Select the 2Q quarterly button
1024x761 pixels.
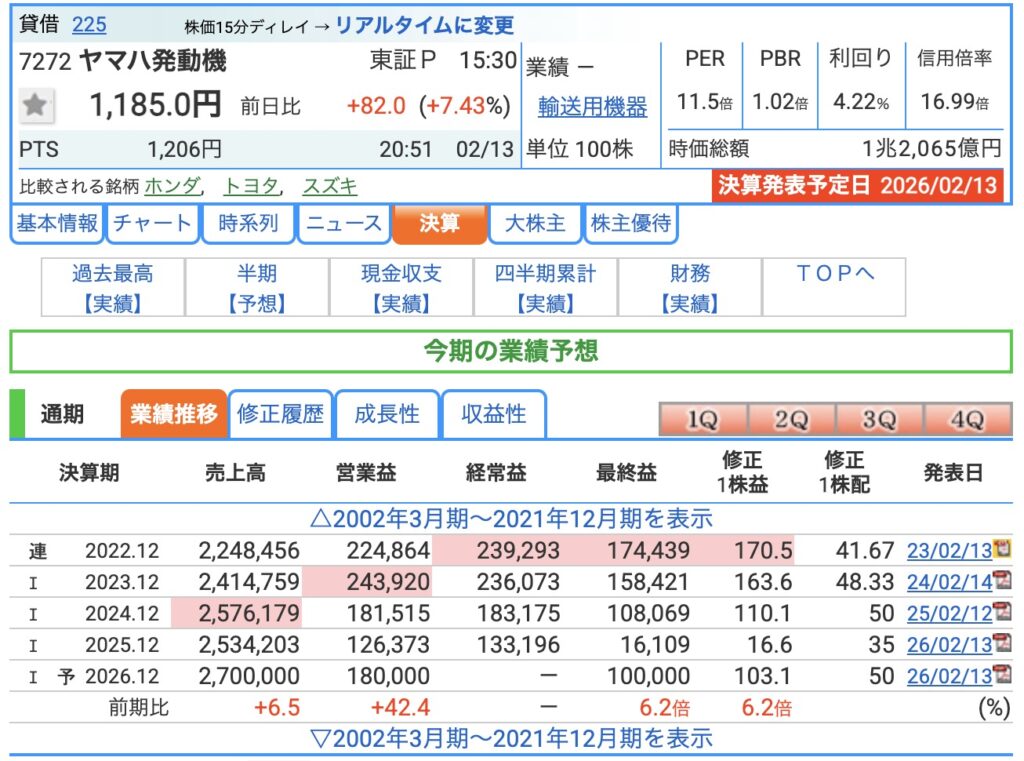click(x=790, y=420)
